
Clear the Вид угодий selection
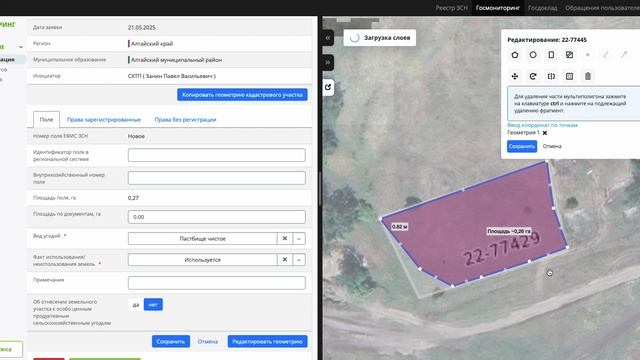tap(285, 238)
